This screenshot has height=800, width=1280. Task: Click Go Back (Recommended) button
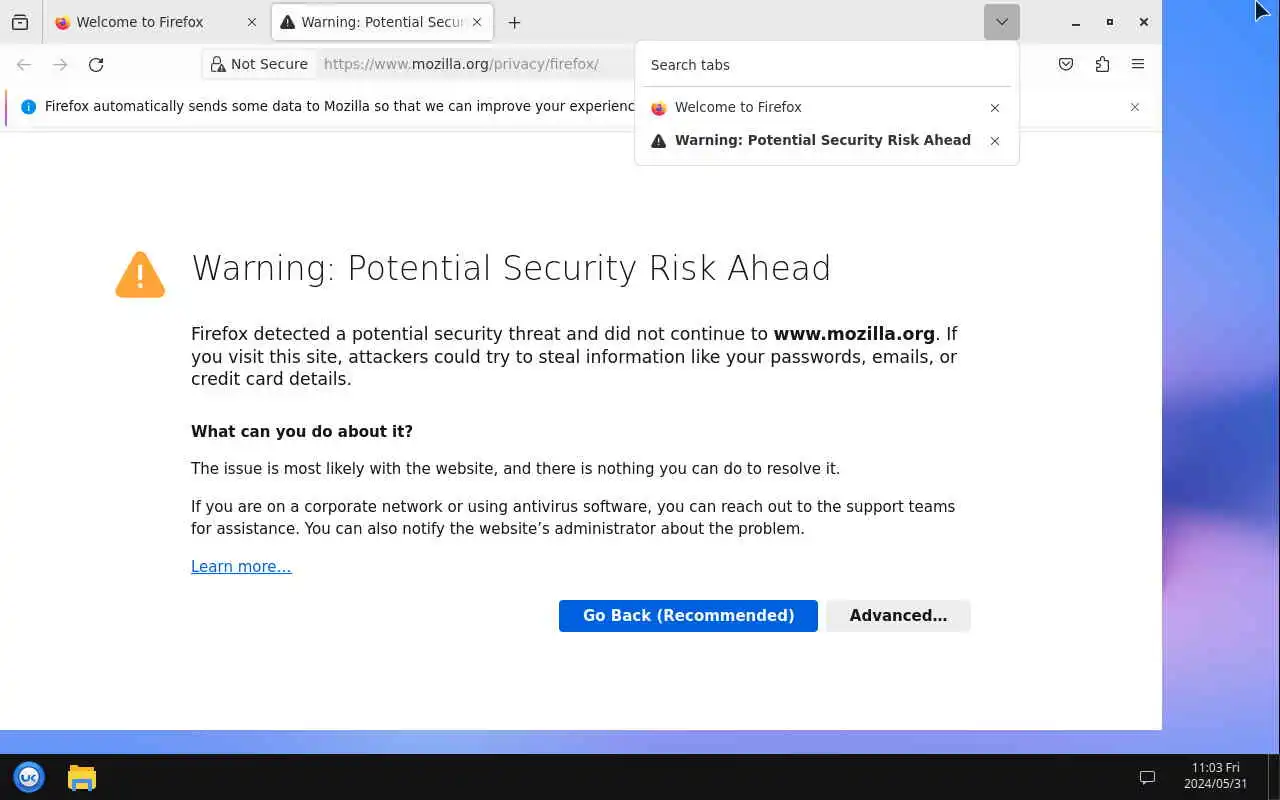(688, 616)
